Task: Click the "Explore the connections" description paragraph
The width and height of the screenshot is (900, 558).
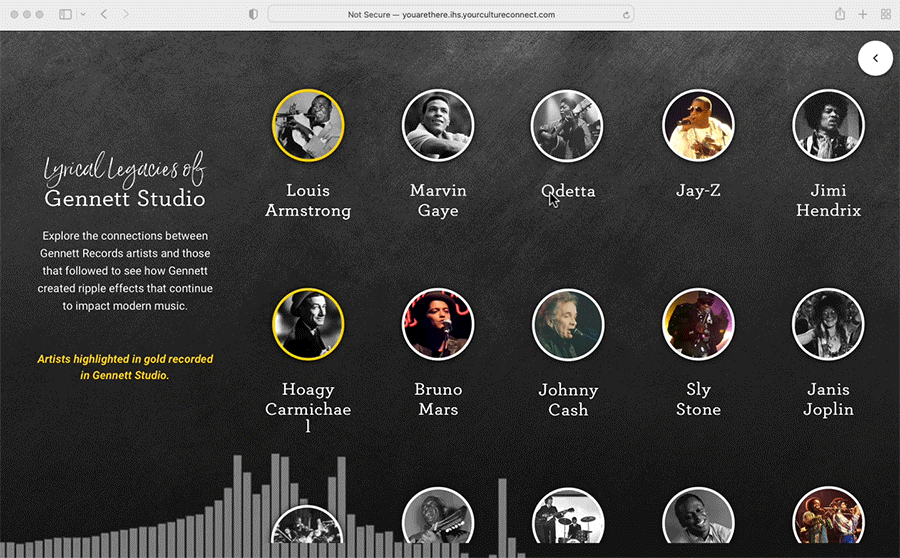Action: click(125, 270)
